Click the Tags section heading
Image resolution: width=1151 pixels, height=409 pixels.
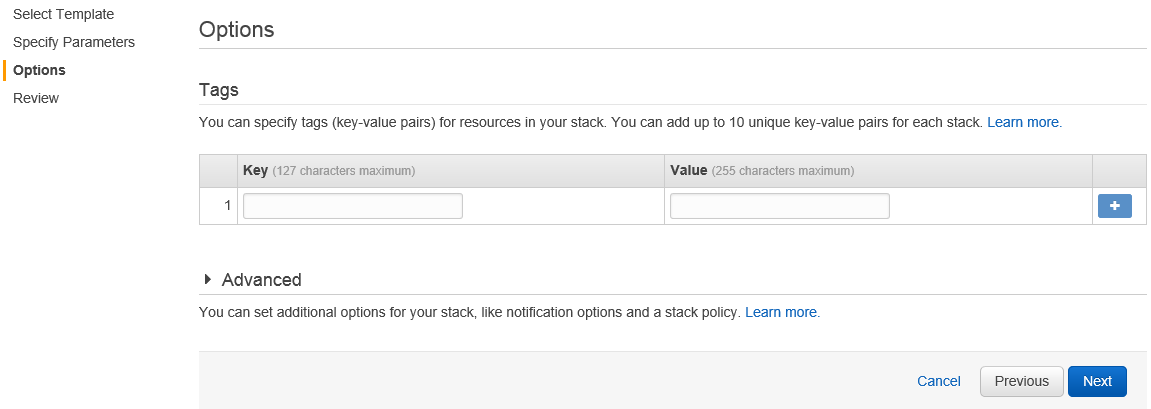pyautogui.click(x=219, y=90)
